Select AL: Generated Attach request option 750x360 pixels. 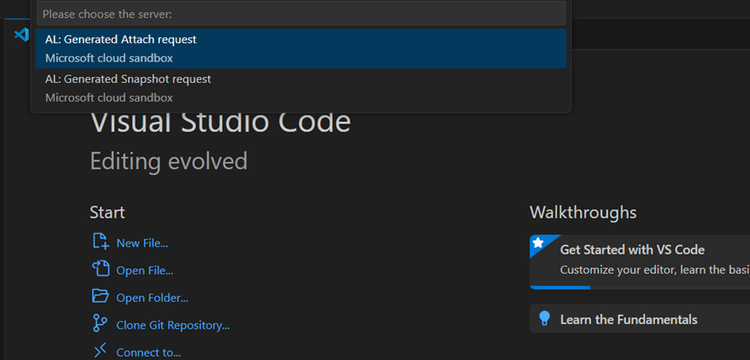pos(301,48)
